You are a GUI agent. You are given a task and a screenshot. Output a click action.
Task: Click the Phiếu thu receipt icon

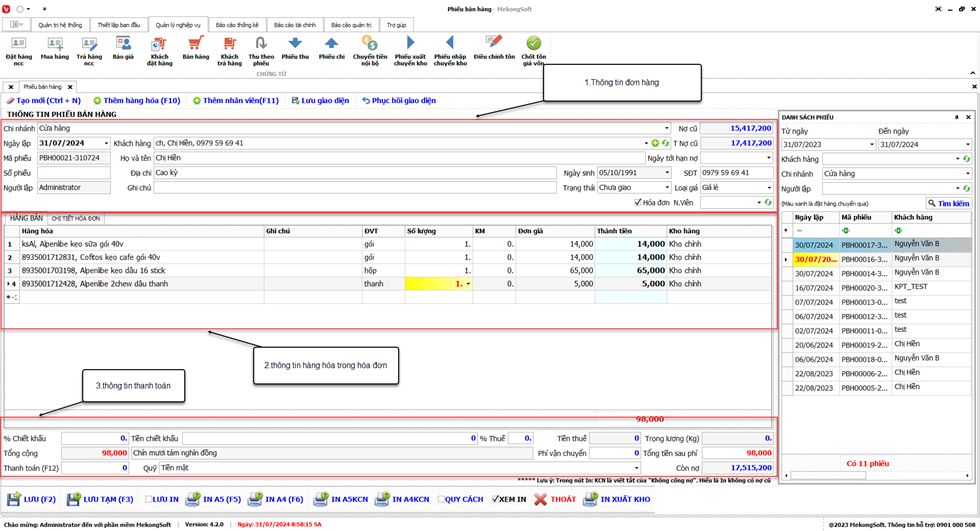point(295,48)
